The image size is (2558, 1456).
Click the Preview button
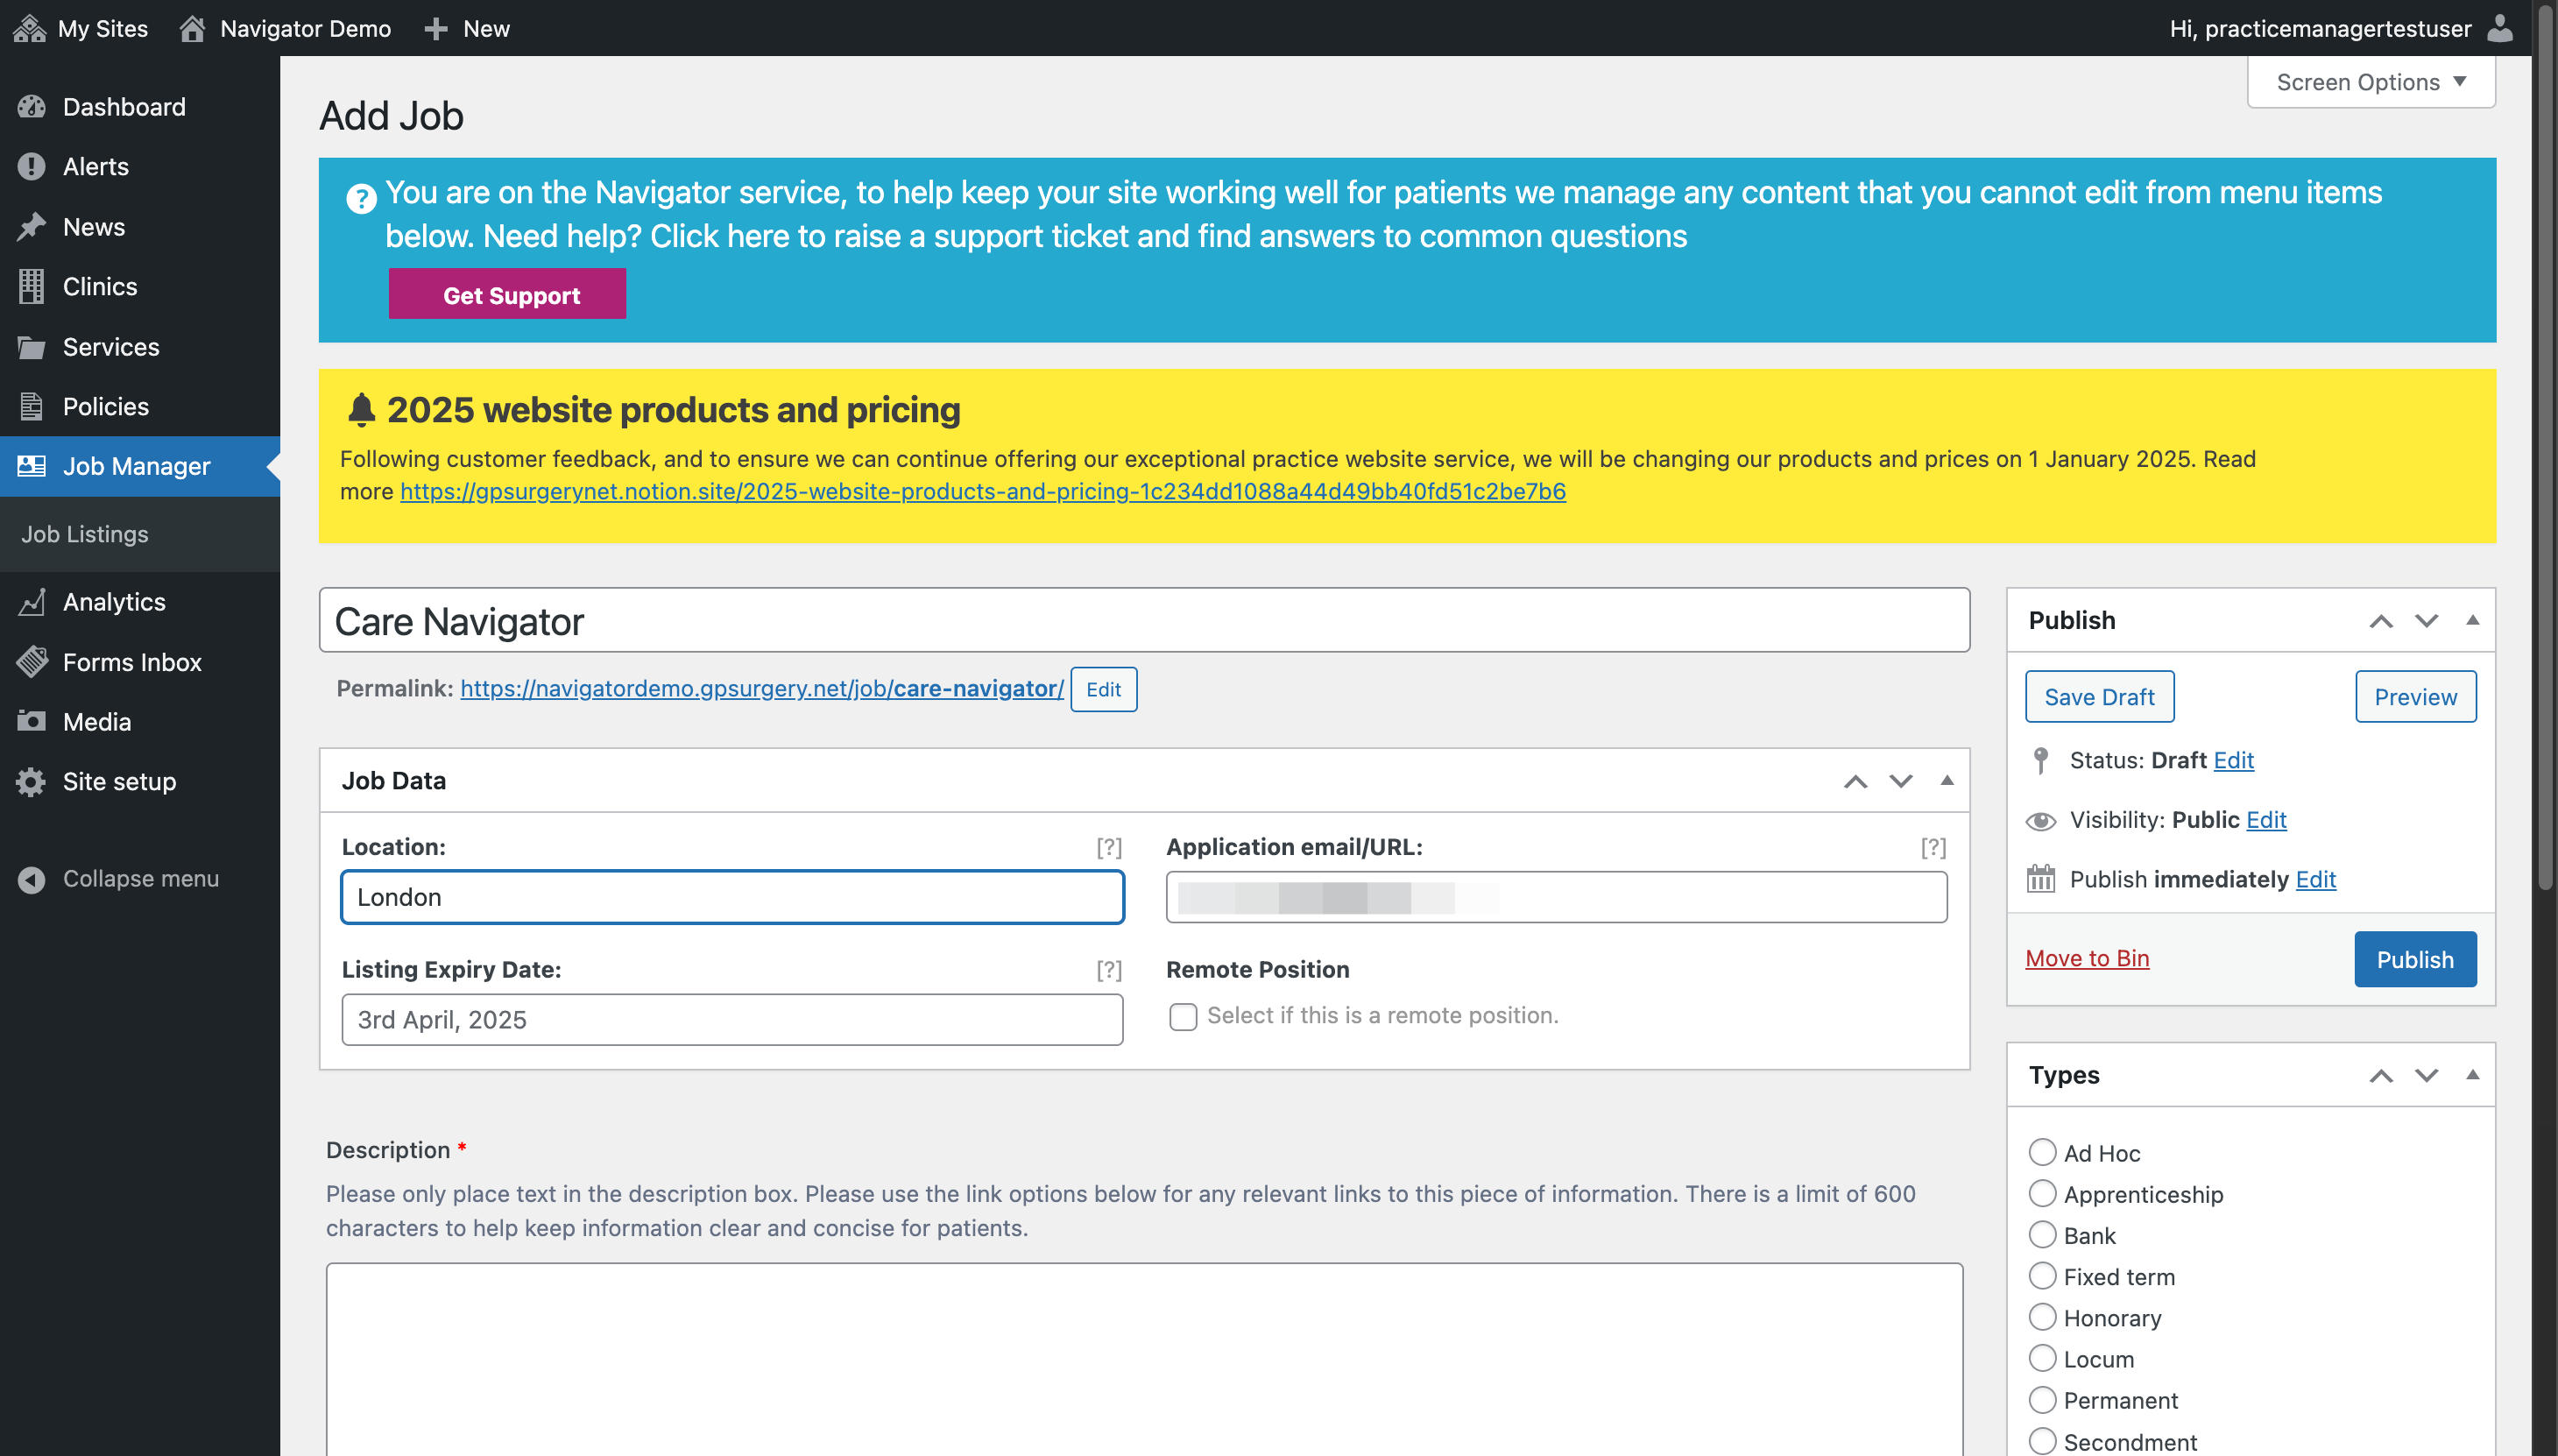(2415, 697)
